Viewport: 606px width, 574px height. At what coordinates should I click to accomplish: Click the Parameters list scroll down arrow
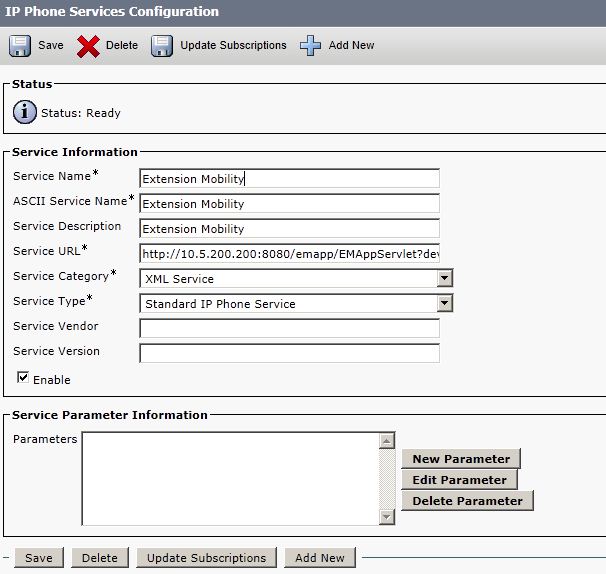387,517
